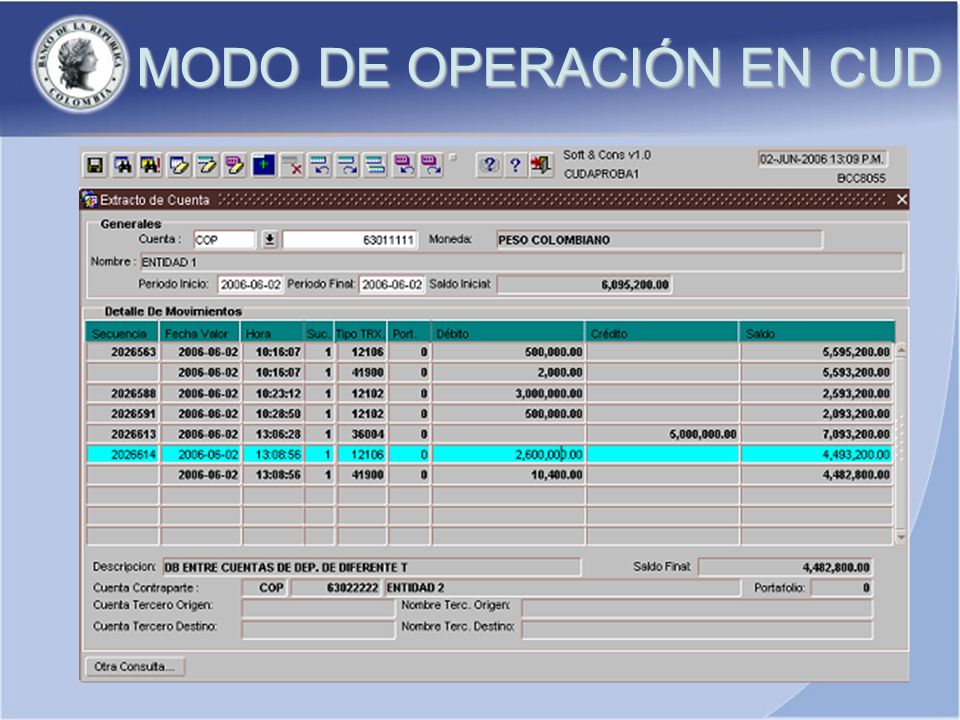
Task: Click the Periodo Inicio date field
Action: (250, 285)
